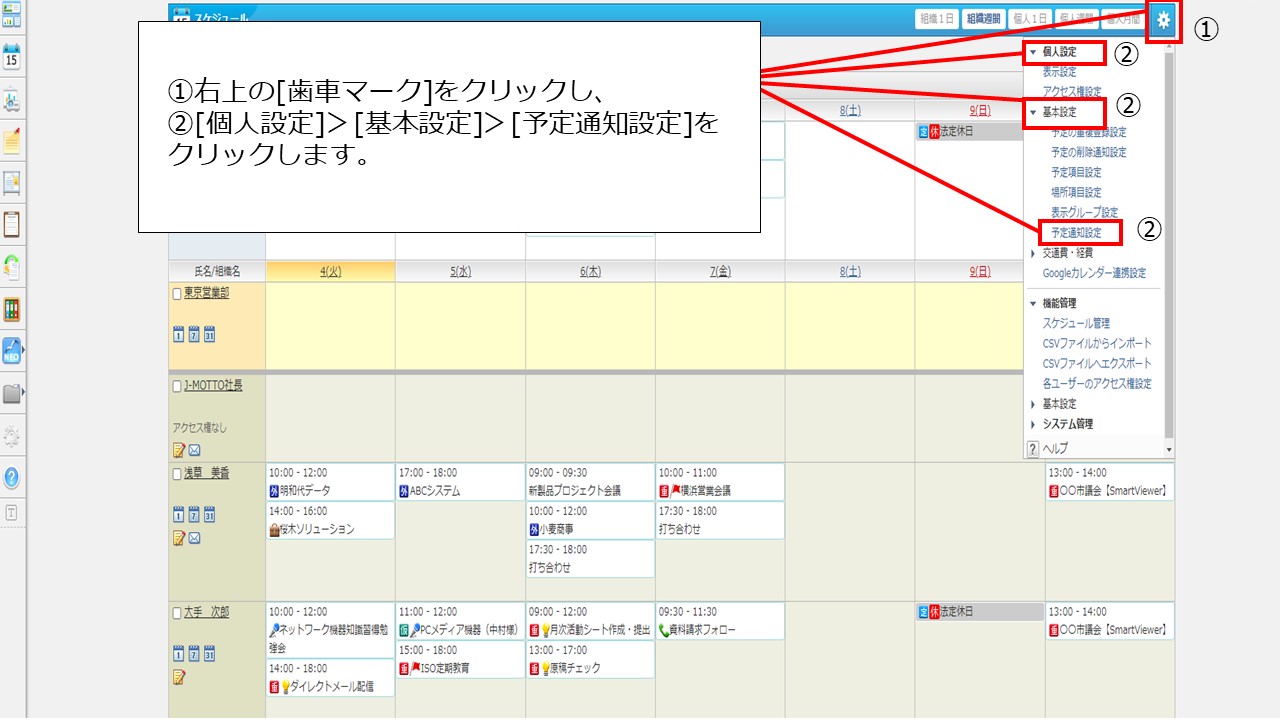Select the 大手 次郎 checkbox
This screenshot has width=1280, height=720.
pyautogui.click(x=177, y=613)
